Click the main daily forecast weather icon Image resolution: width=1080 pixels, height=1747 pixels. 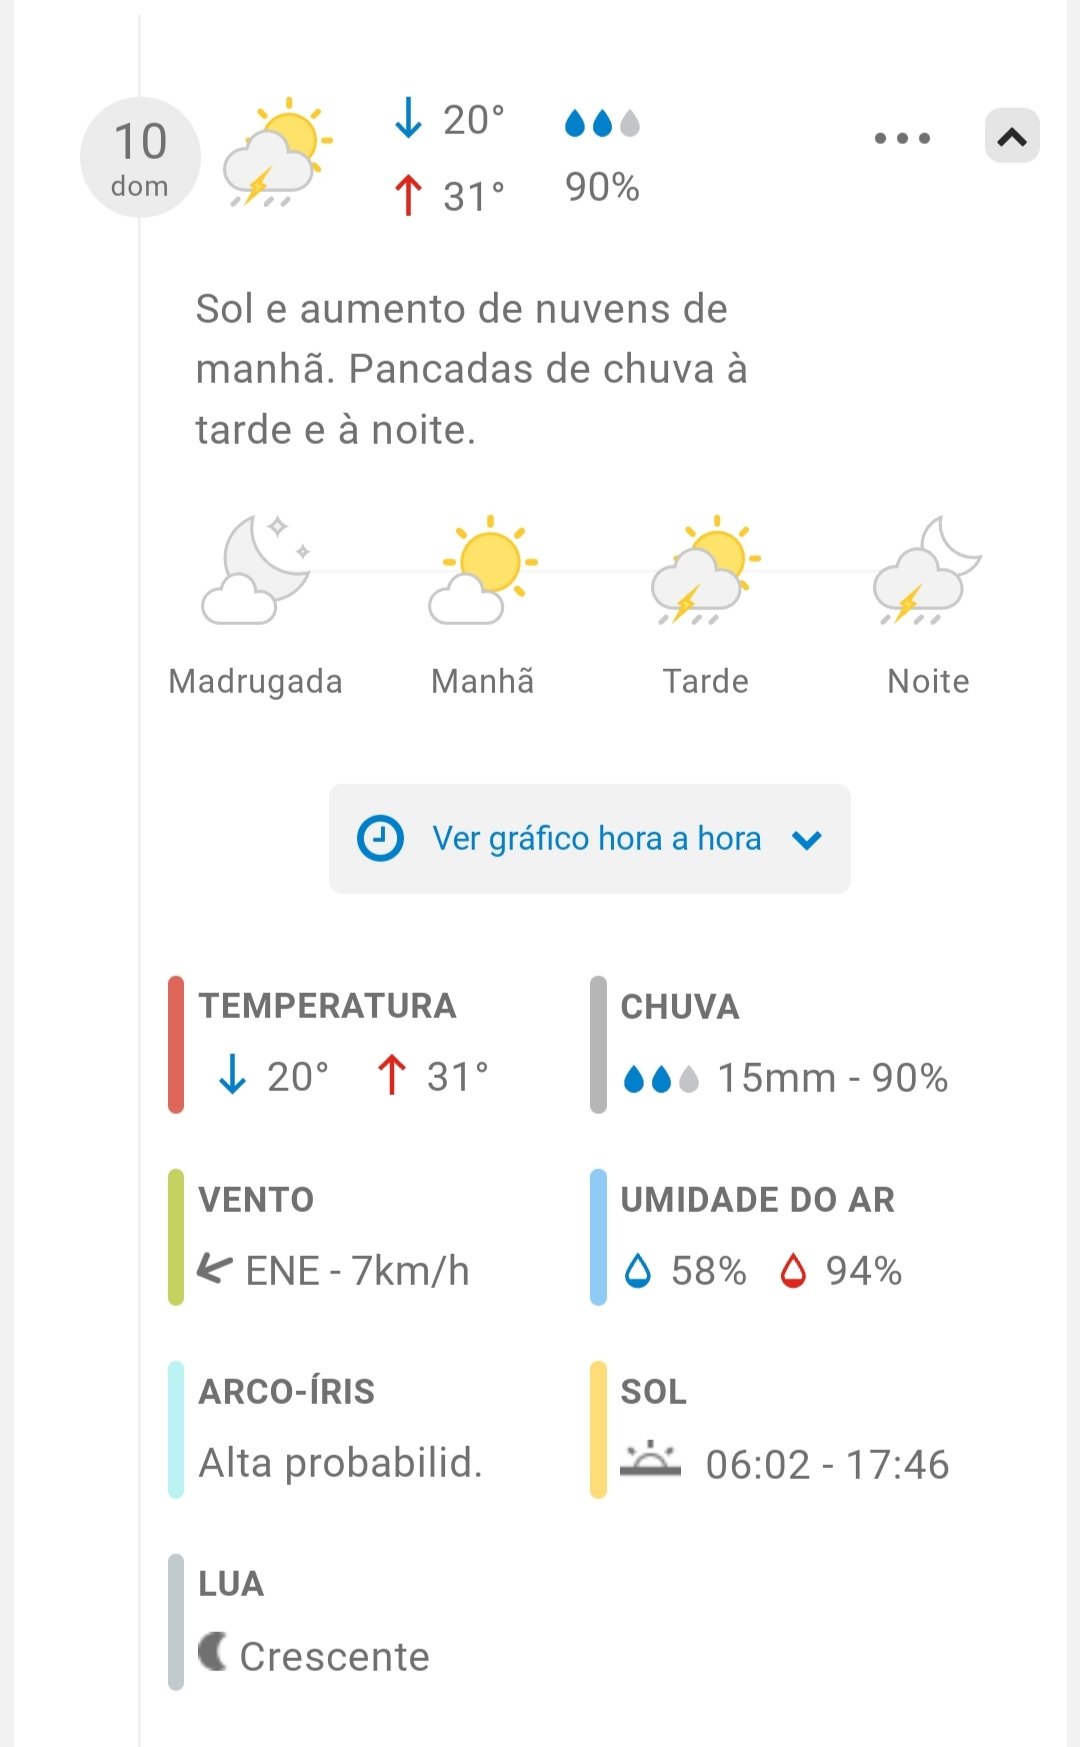(x=277, y=153)
